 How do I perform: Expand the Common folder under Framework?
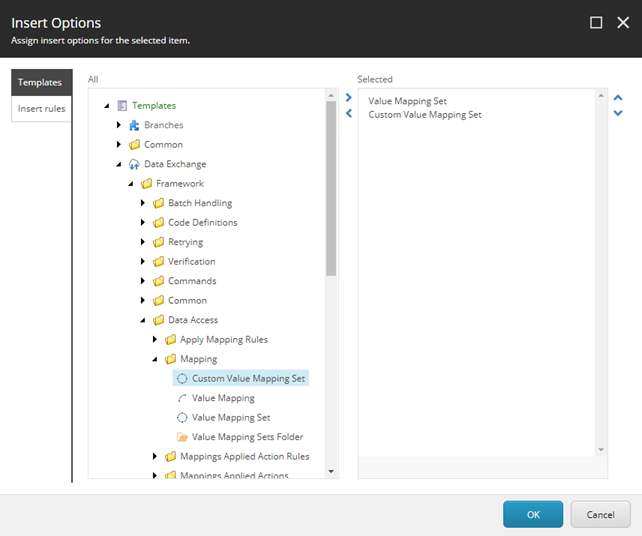click(143, 301)
